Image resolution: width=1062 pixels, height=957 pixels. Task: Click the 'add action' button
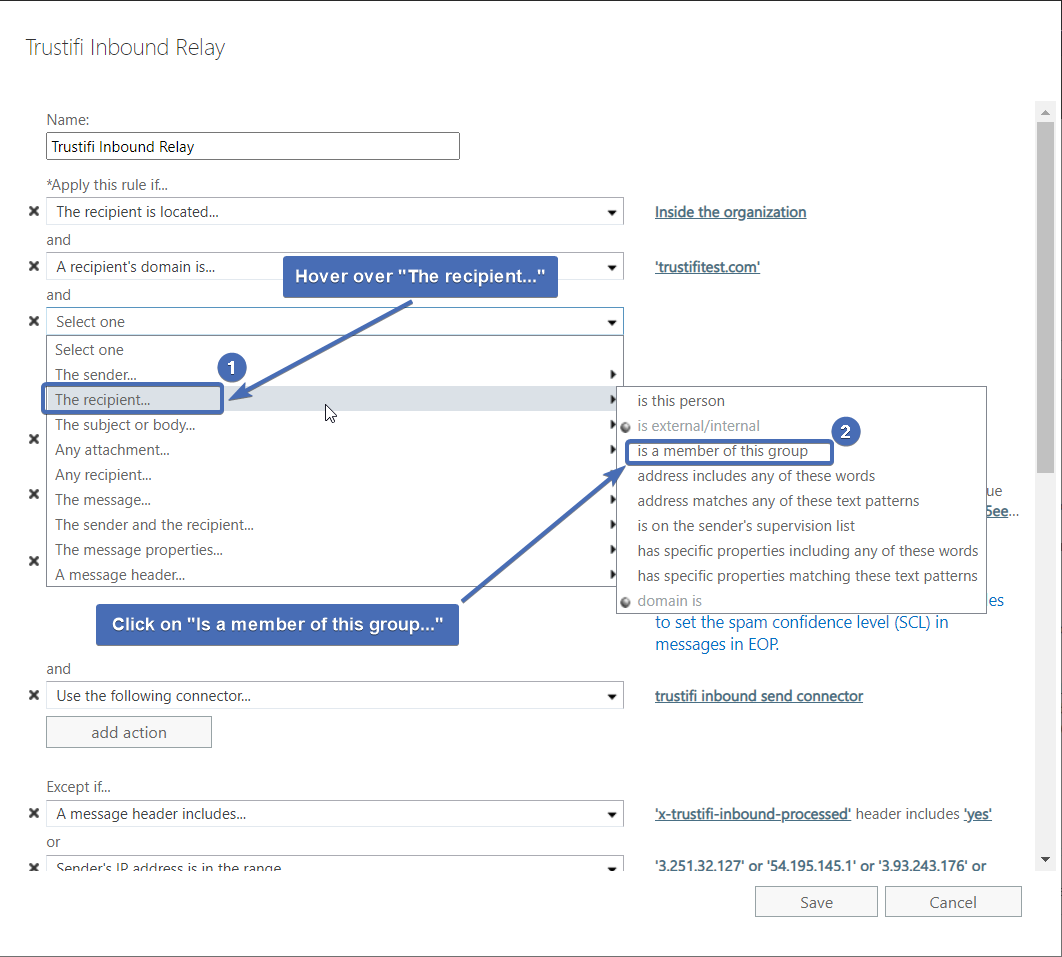coord(129,732)
